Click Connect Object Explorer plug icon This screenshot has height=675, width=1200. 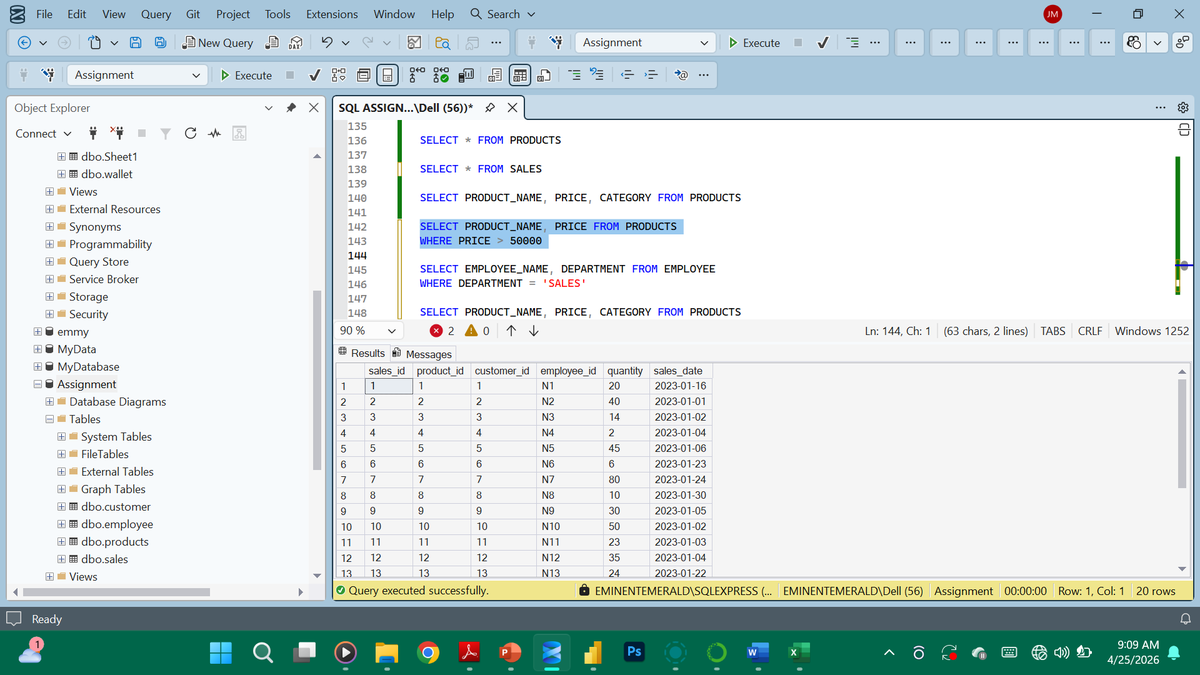click(94, 134)
